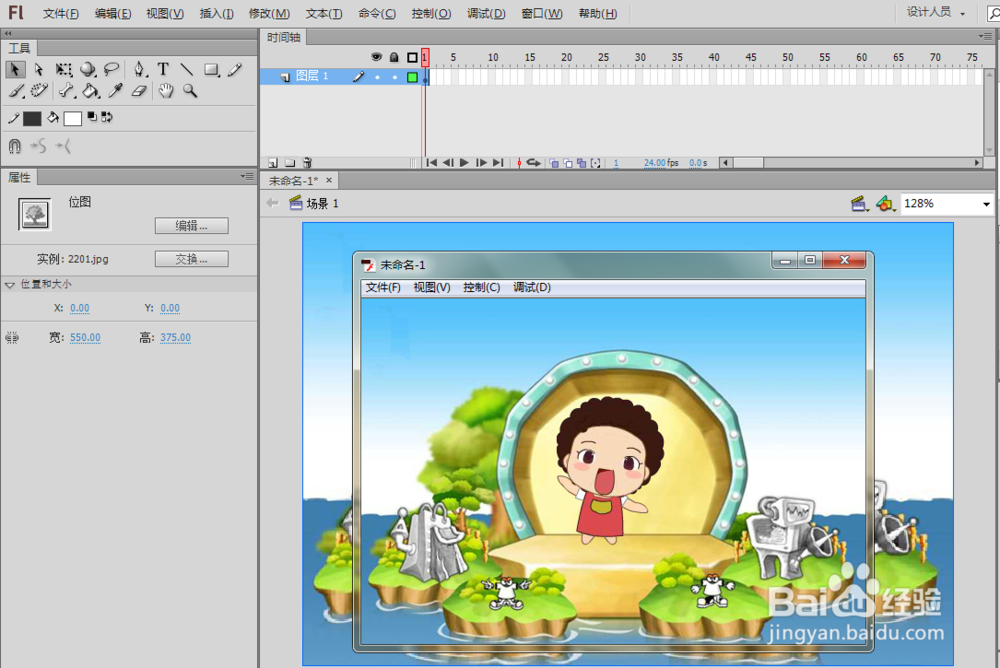The width and height of the screenshot is (1000, 668).
Task: Select the Bone tool
Action: click(x=66, y=91)
